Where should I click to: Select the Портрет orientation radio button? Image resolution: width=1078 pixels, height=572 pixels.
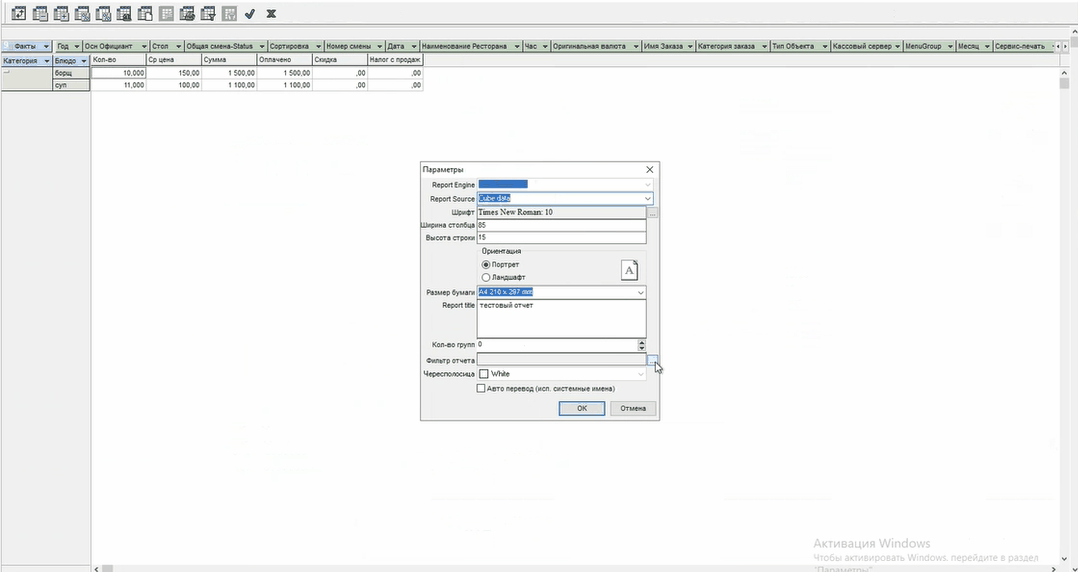tap(486, 264)
